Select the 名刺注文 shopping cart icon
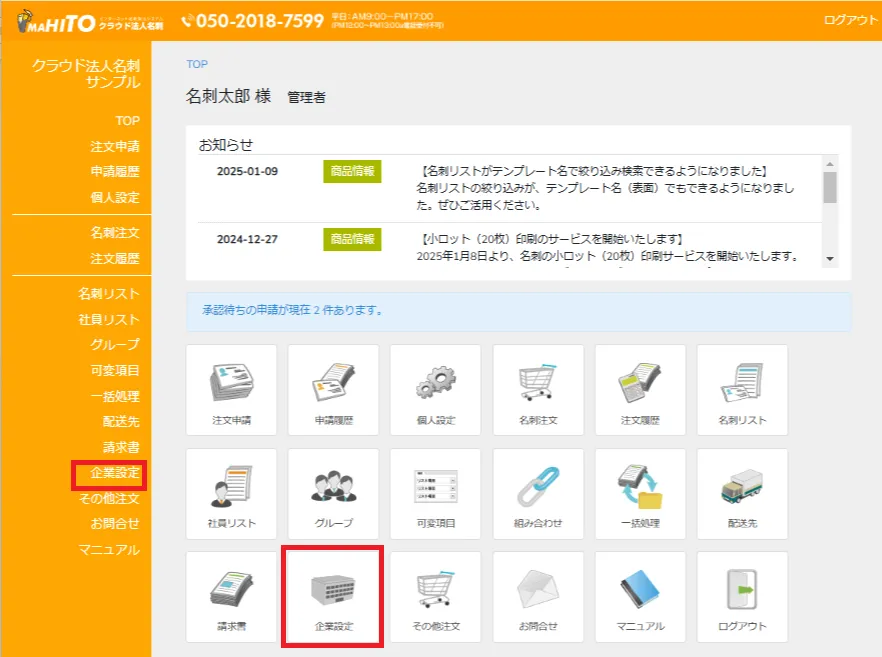The image size is (882, 657). pyautogui.click(x=537, y=390)
